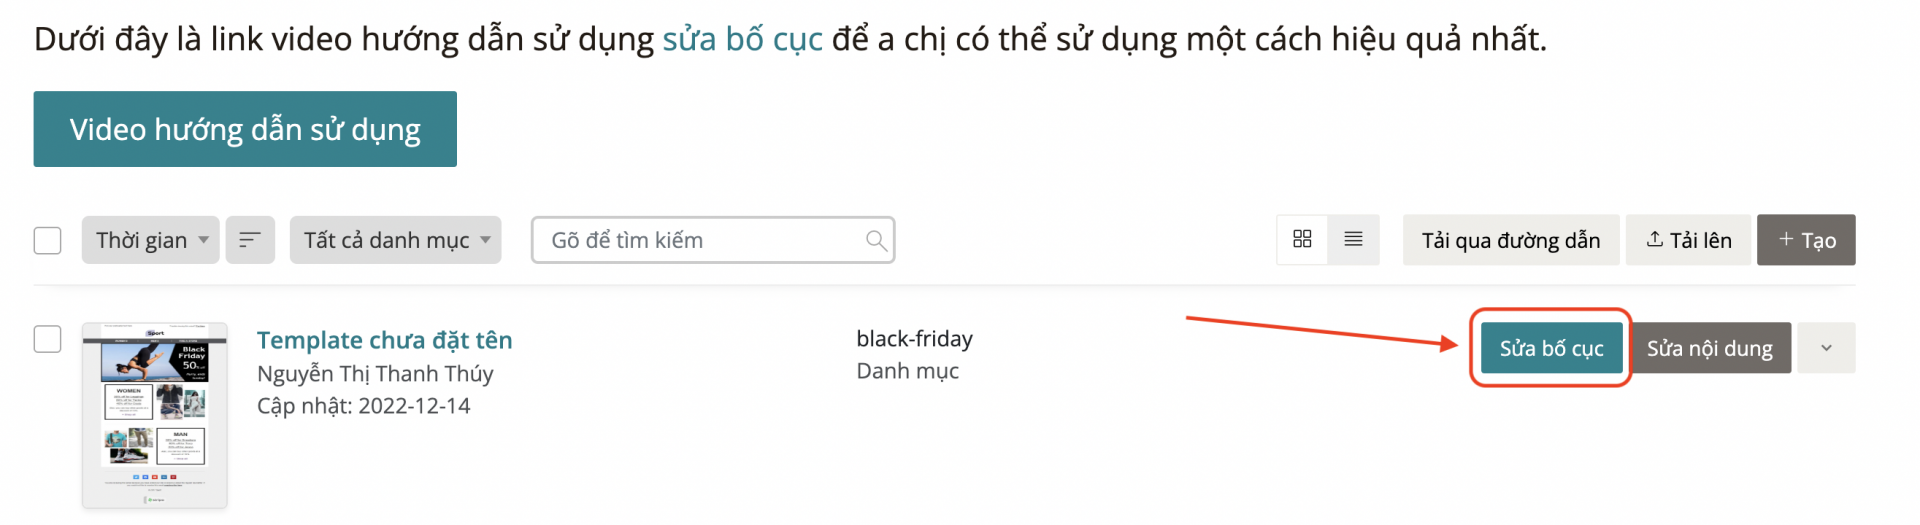Open Video hướng dẫn sử dụng button
The image size is (1920, 525).
pos(245,129)
